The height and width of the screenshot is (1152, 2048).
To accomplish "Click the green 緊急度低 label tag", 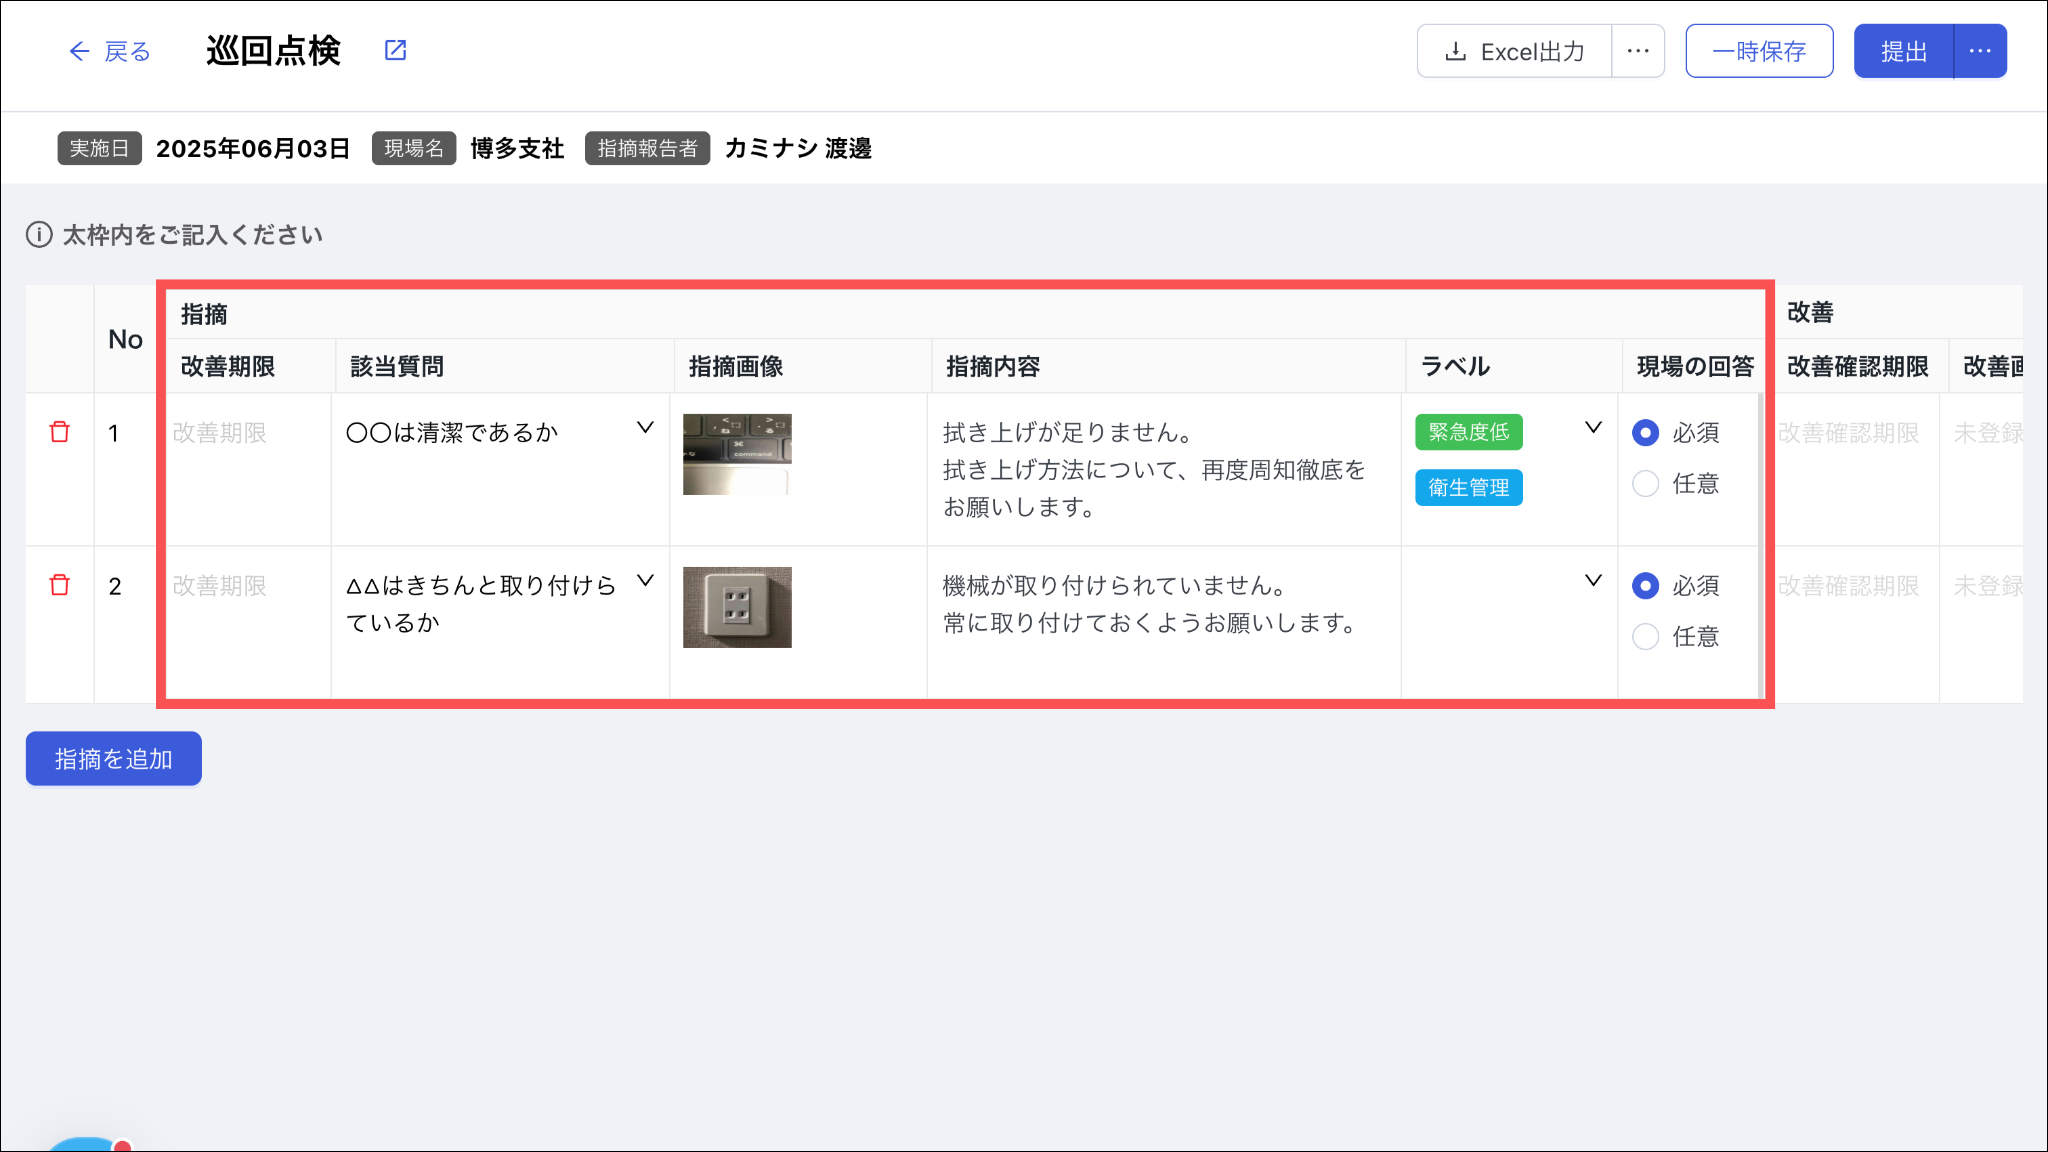I will tap(1468, 432).
